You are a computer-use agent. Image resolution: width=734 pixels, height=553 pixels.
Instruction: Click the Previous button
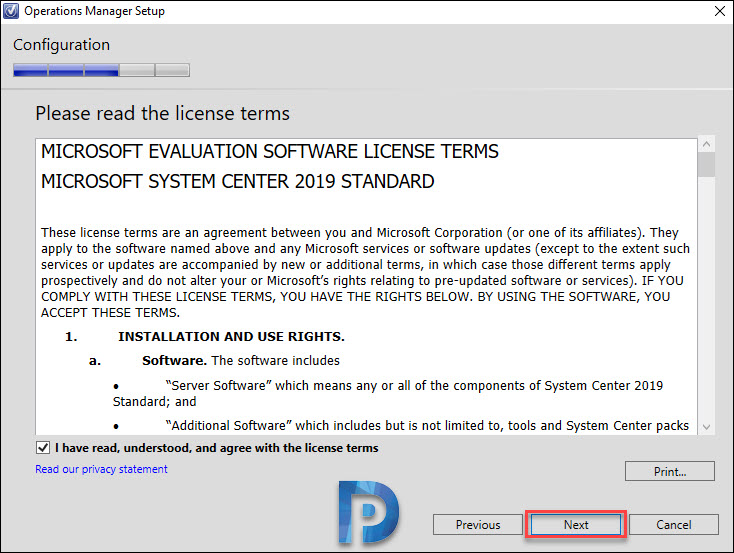tap(478, 524)
